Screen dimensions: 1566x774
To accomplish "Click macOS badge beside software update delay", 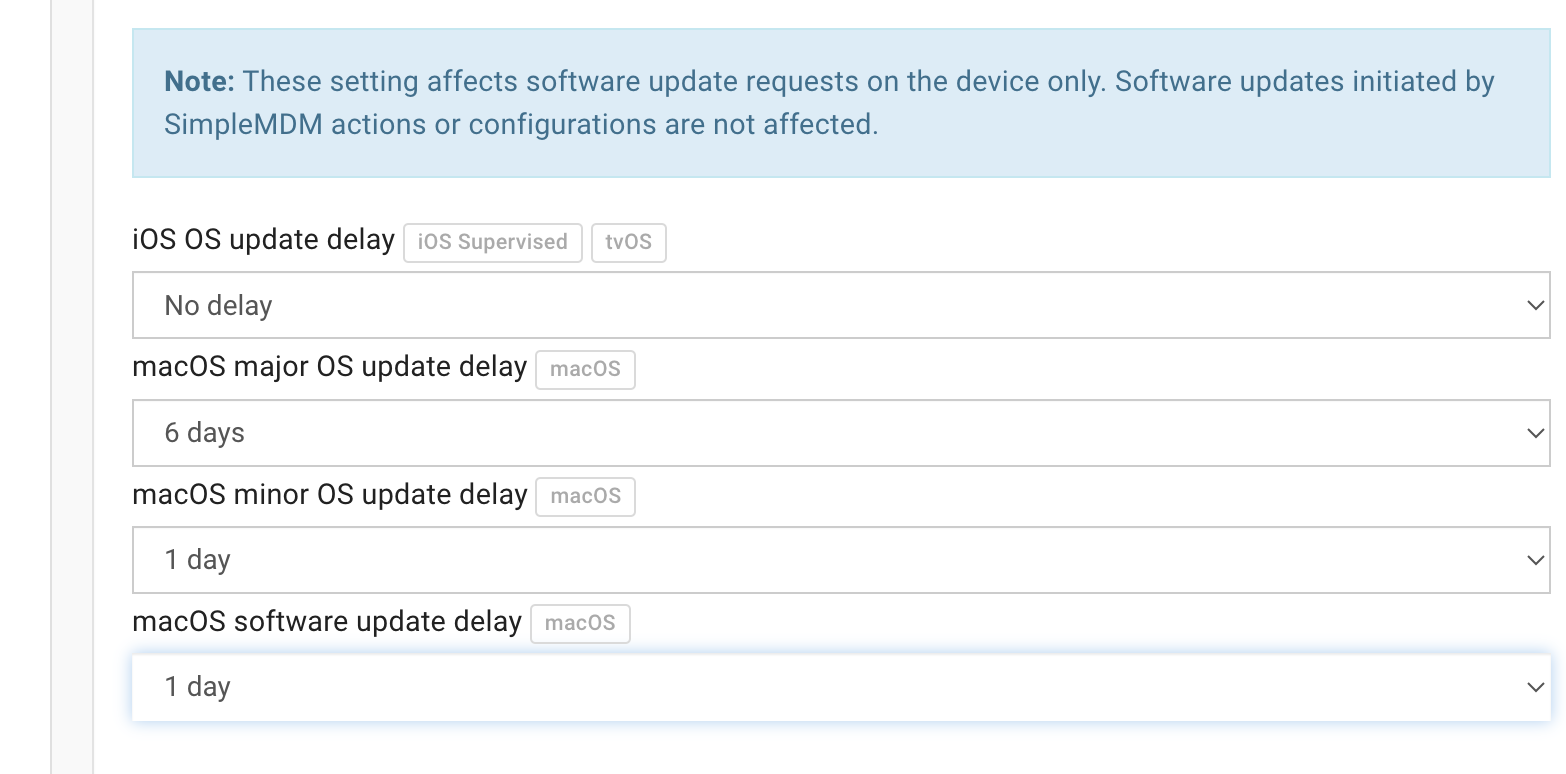I will pos(580,624).
